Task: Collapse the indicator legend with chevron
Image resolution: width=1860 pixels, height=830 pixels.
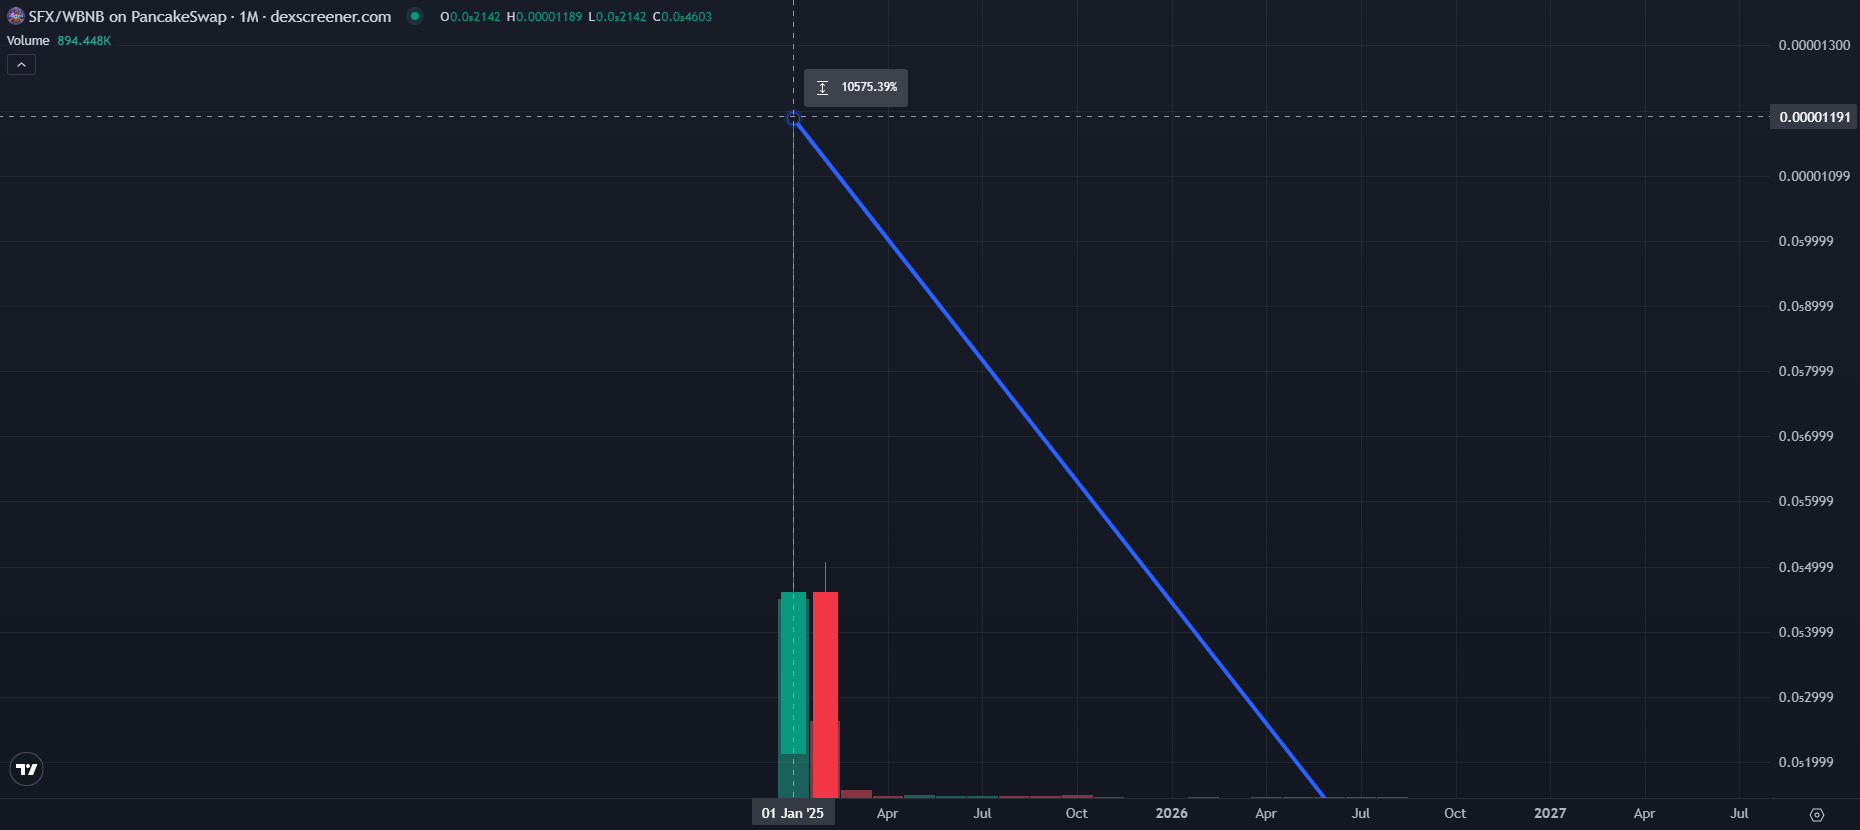Action: click(x=21, y=65)
